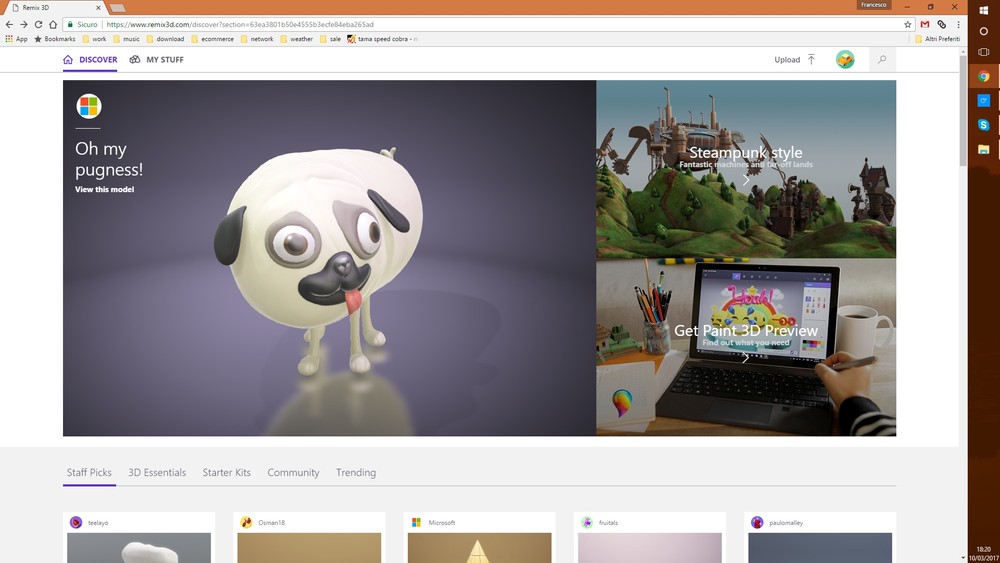Switch to the Trending tab
The height and width of the screenshot is (563, 1000).
pos(356,472)
